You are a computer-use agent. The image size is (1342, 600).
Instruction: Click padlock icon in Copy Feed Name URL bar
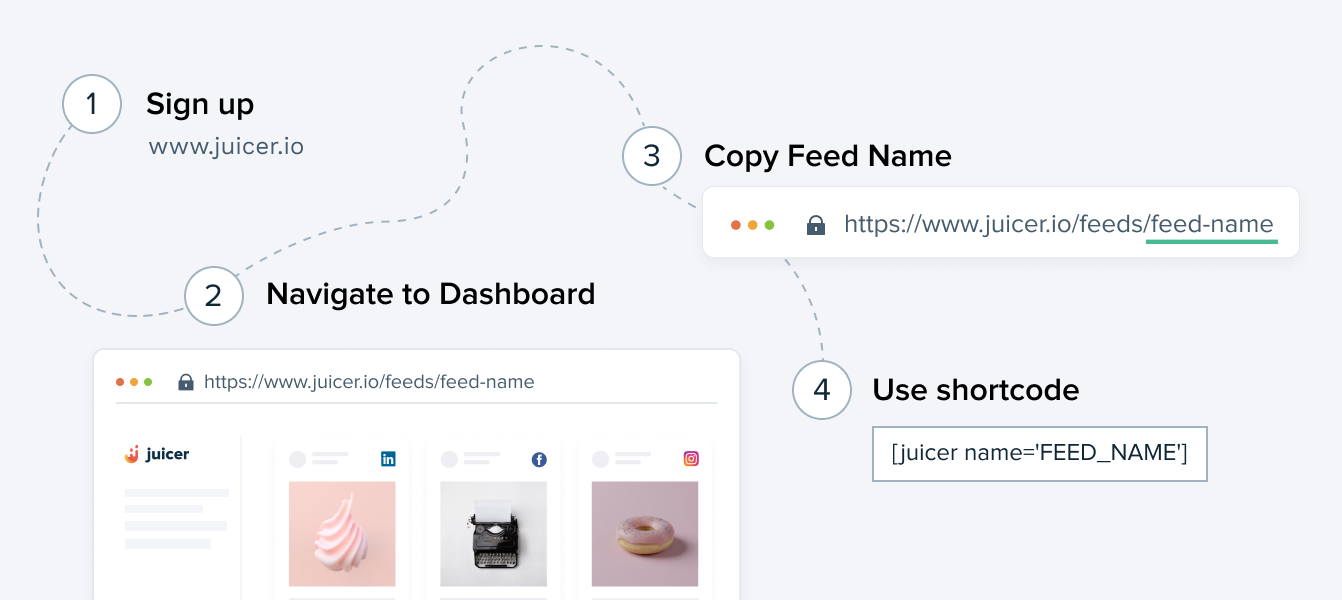(816, 225)
